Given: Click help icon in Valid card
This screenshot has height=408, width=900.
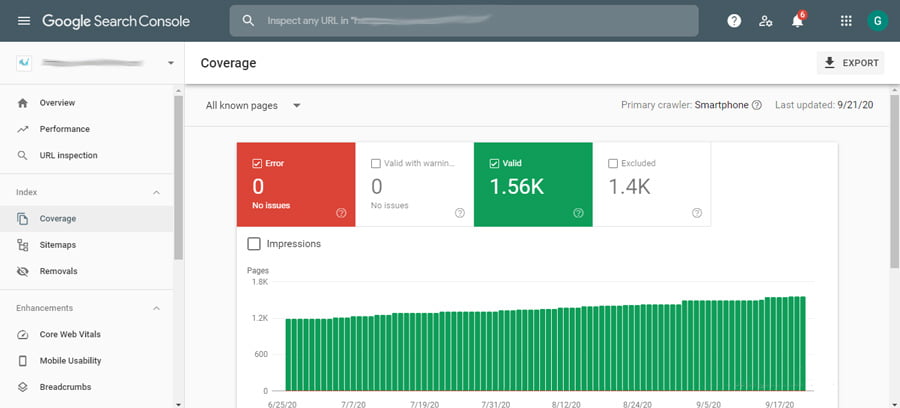Looking at the screenshot, I should (x=579, y=213).
